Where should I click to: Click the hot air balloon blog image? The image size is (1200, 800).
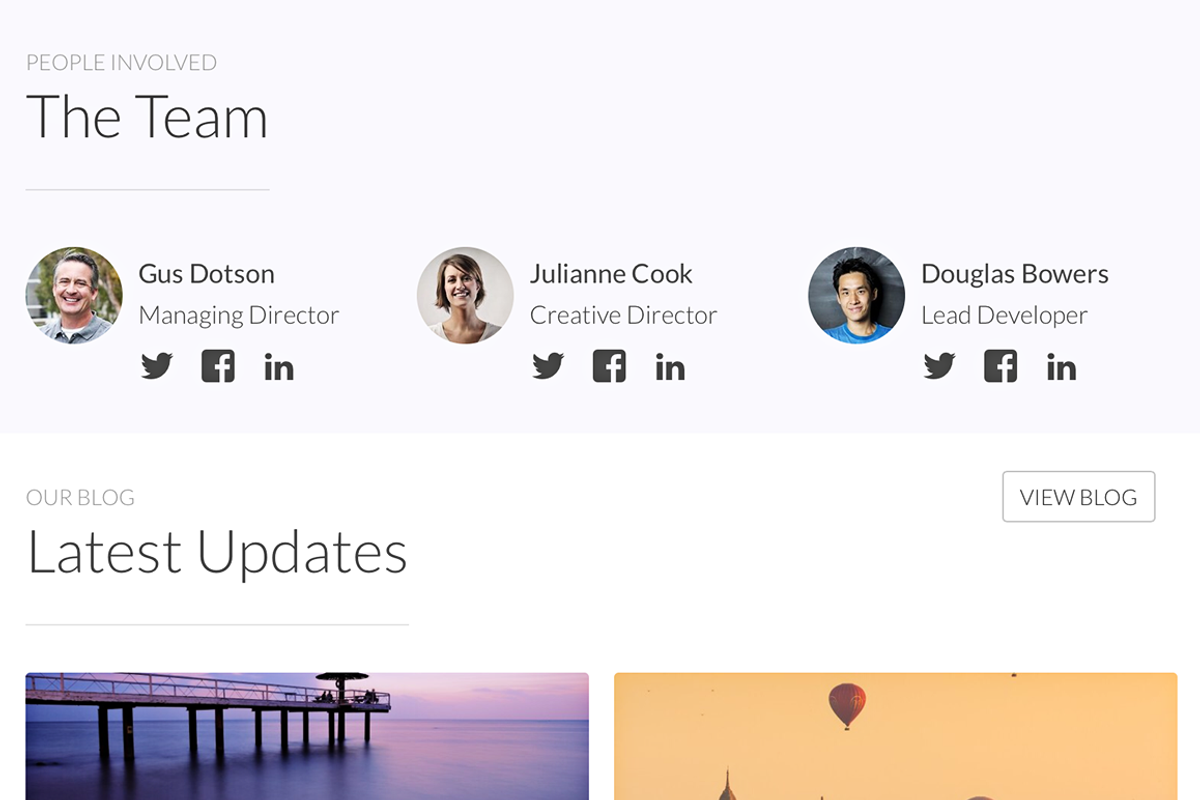(896, 735)
